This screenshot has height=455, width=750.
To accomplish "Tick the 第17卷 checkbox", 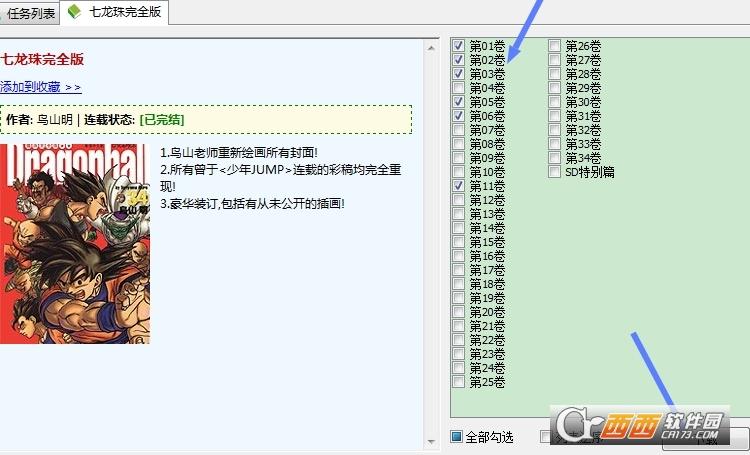I will tap(458, 269).
